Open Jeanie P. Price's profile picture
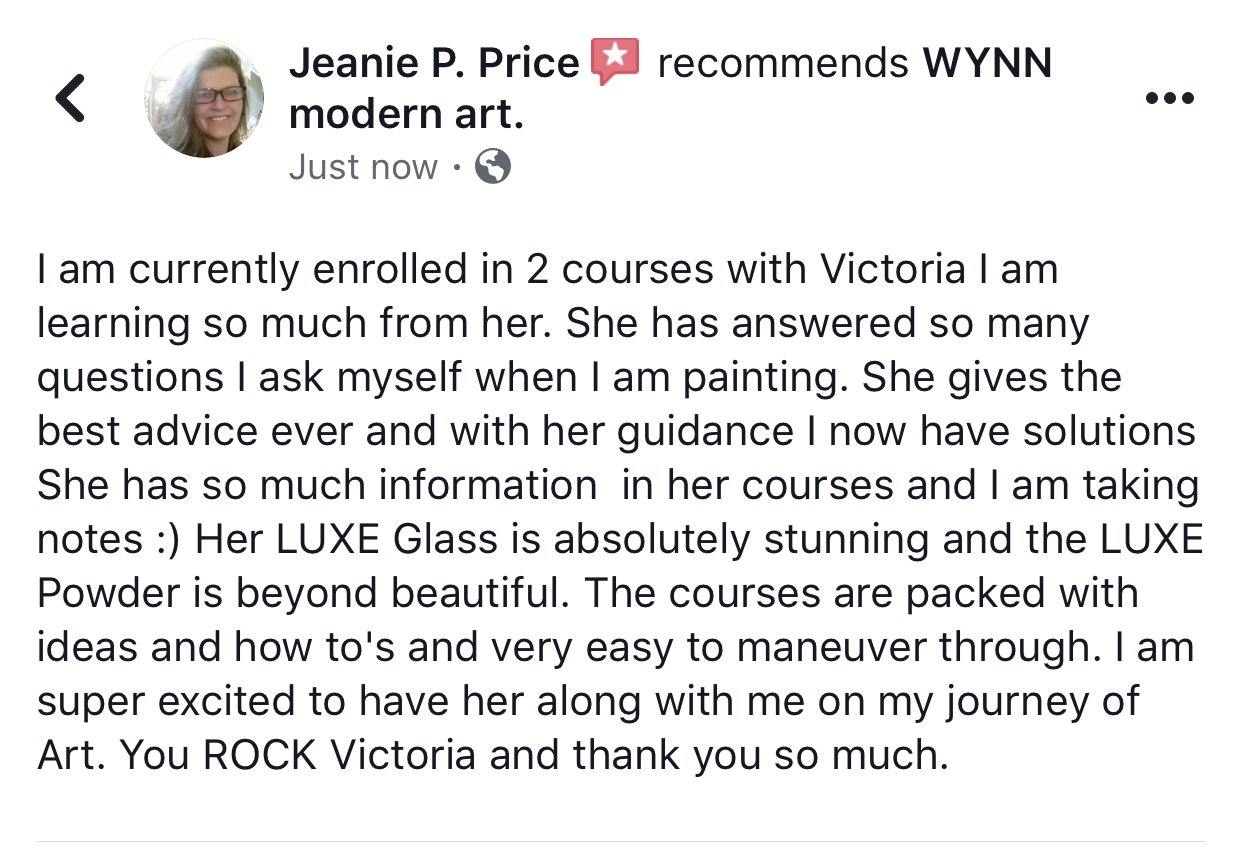 click(204, 98)
